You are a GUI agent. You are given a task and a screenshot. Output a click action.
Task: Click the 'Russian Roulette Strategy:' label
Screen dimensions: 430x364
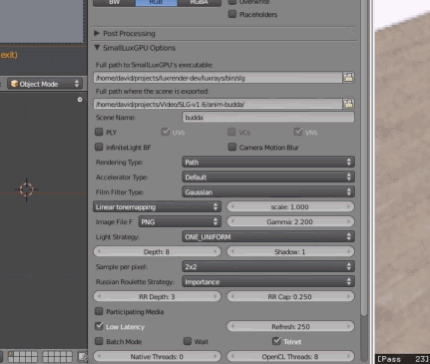[x=135, y=282]
